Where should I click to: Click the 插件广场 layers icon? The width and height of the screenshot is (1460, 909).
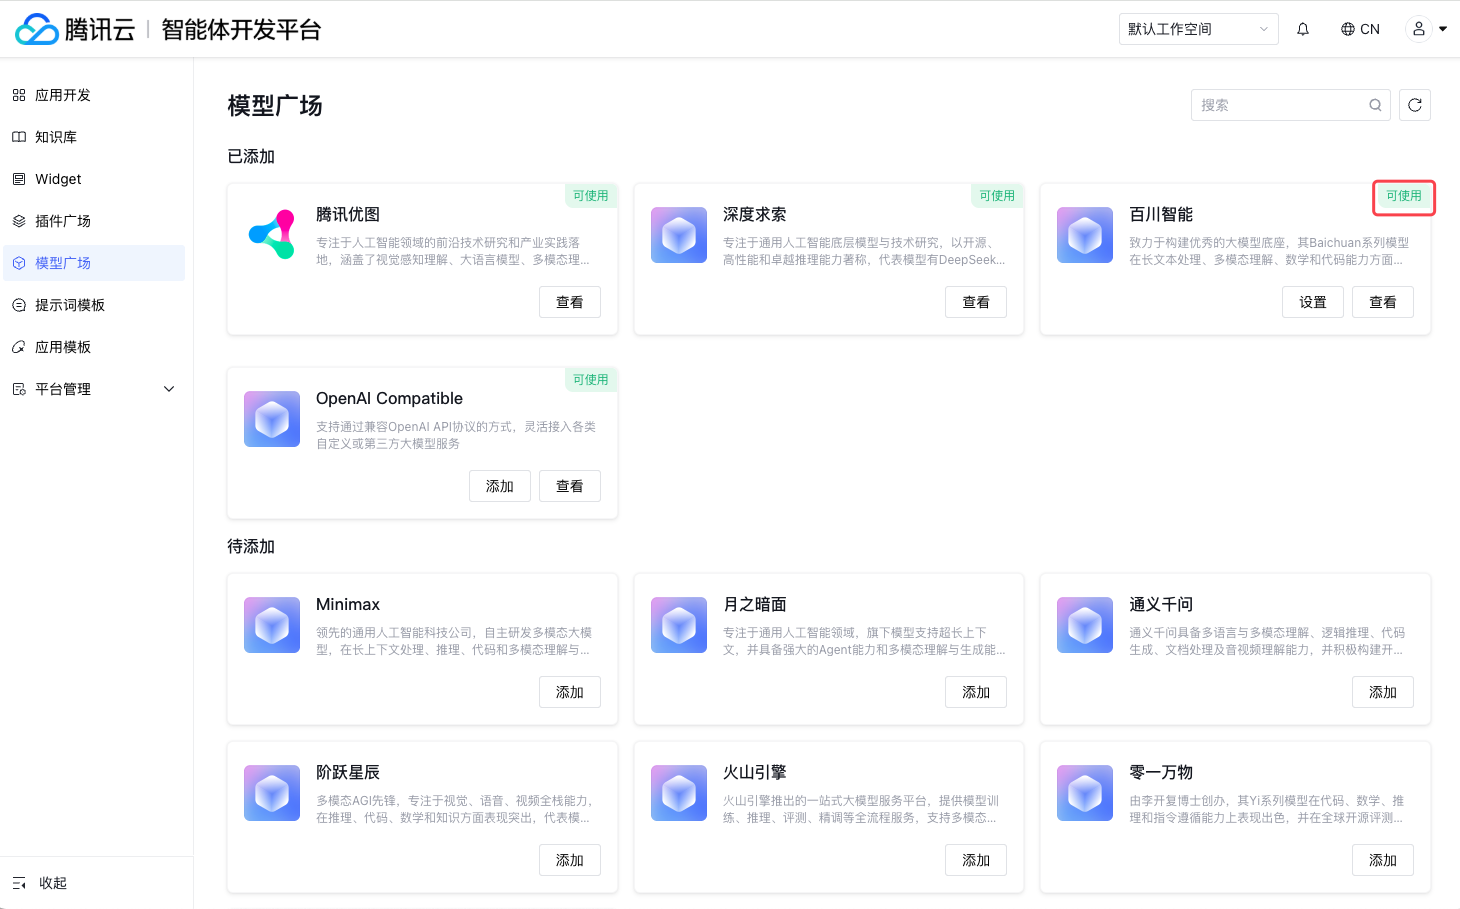[x=19, y=221]
